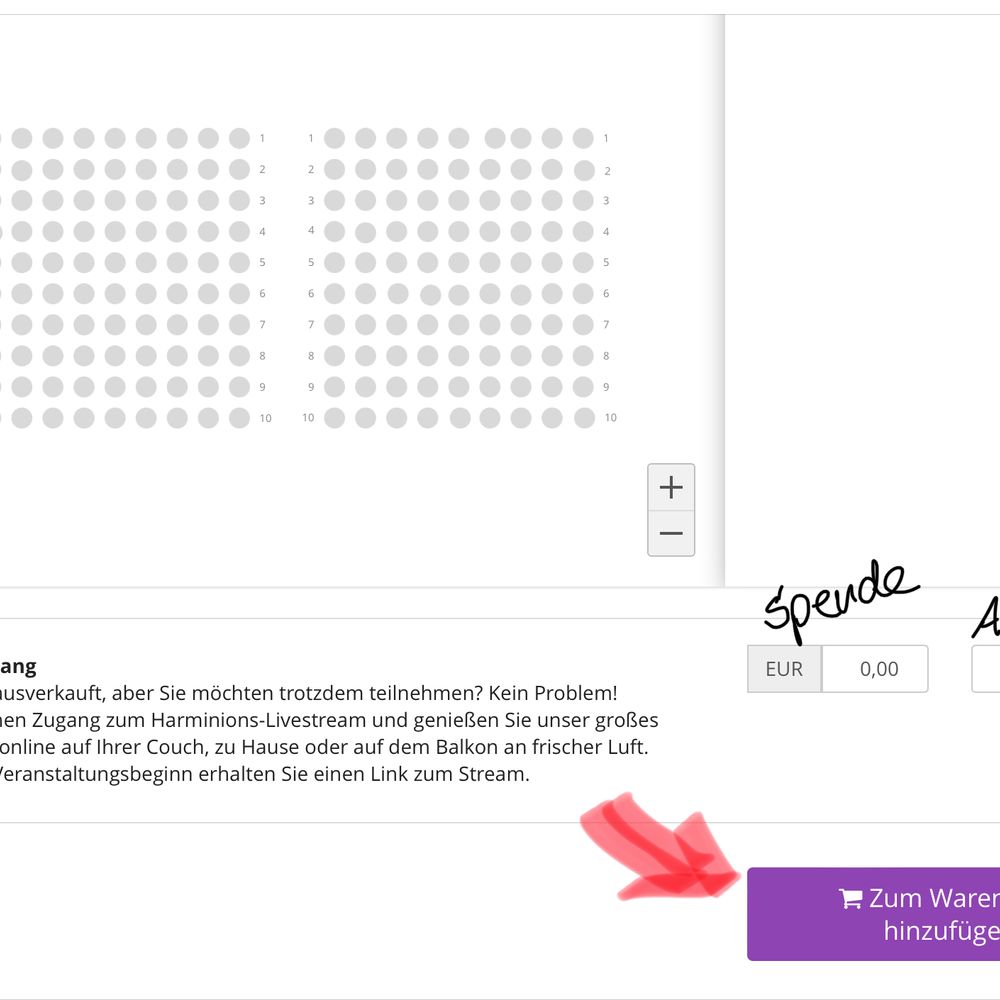Select first seat in right block row 1
Screen dimensions: 1000x1000
pos(334,138)
